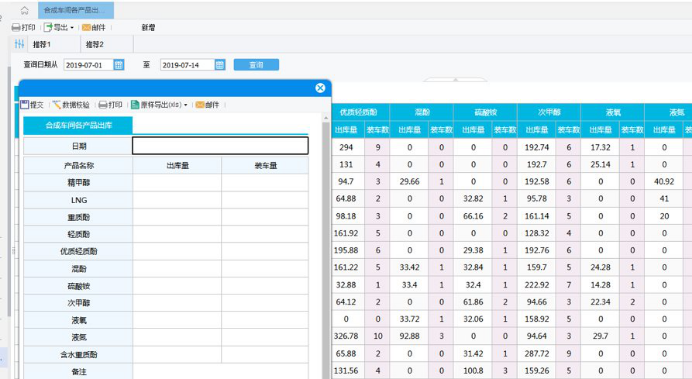
Task: Click the scroll-up arrow in the dialog
Action: 326,118
